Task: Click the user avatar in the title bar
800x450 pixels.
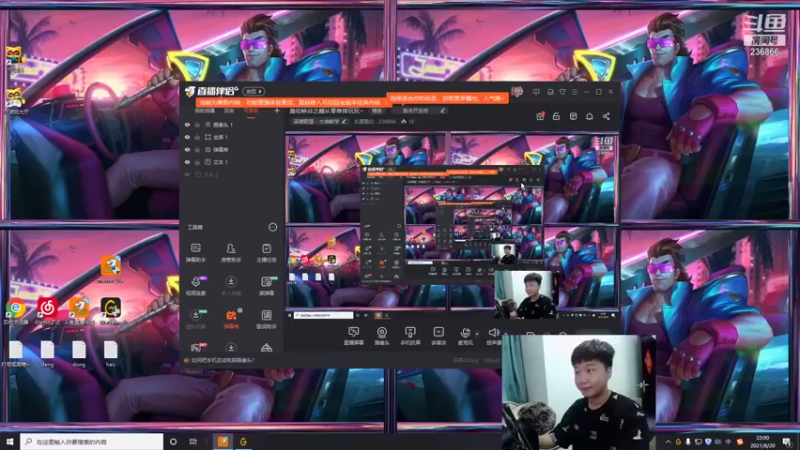Action: point(517,92)
